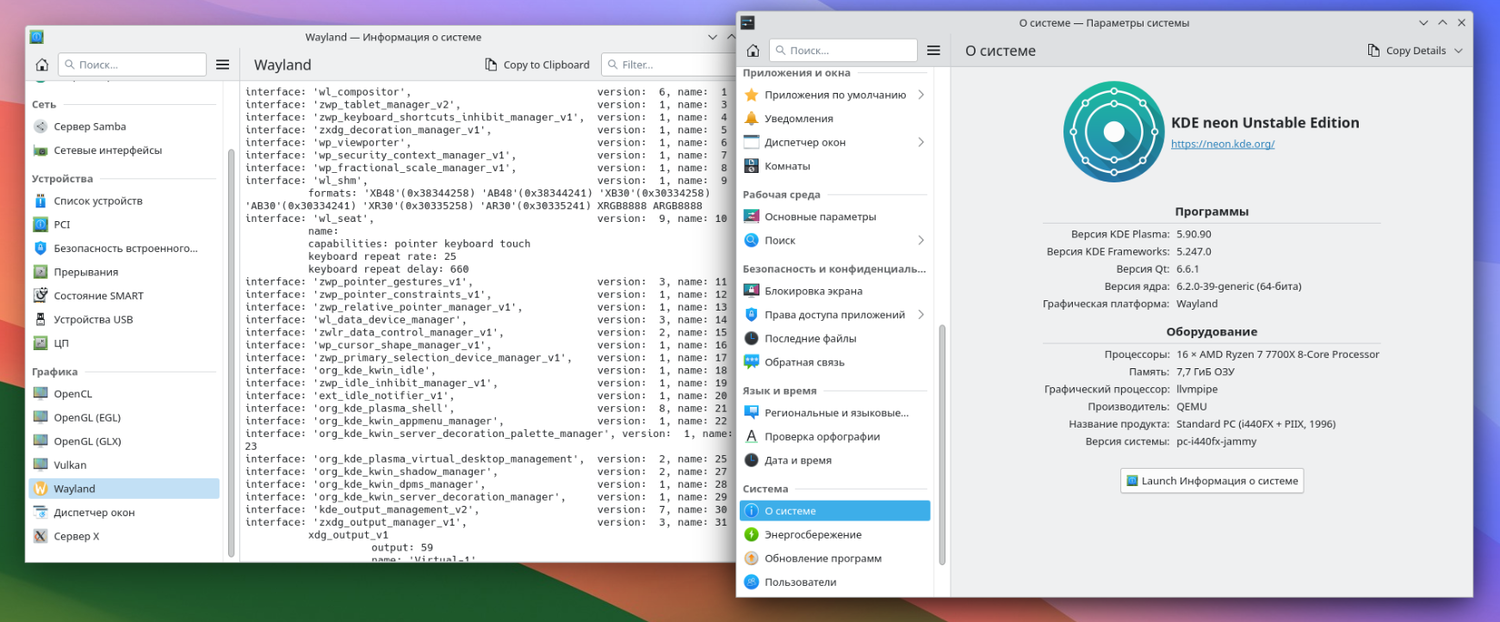Open Безопасность встроенного entry
The image size is (1500, 622).
(x=124, y=248)
